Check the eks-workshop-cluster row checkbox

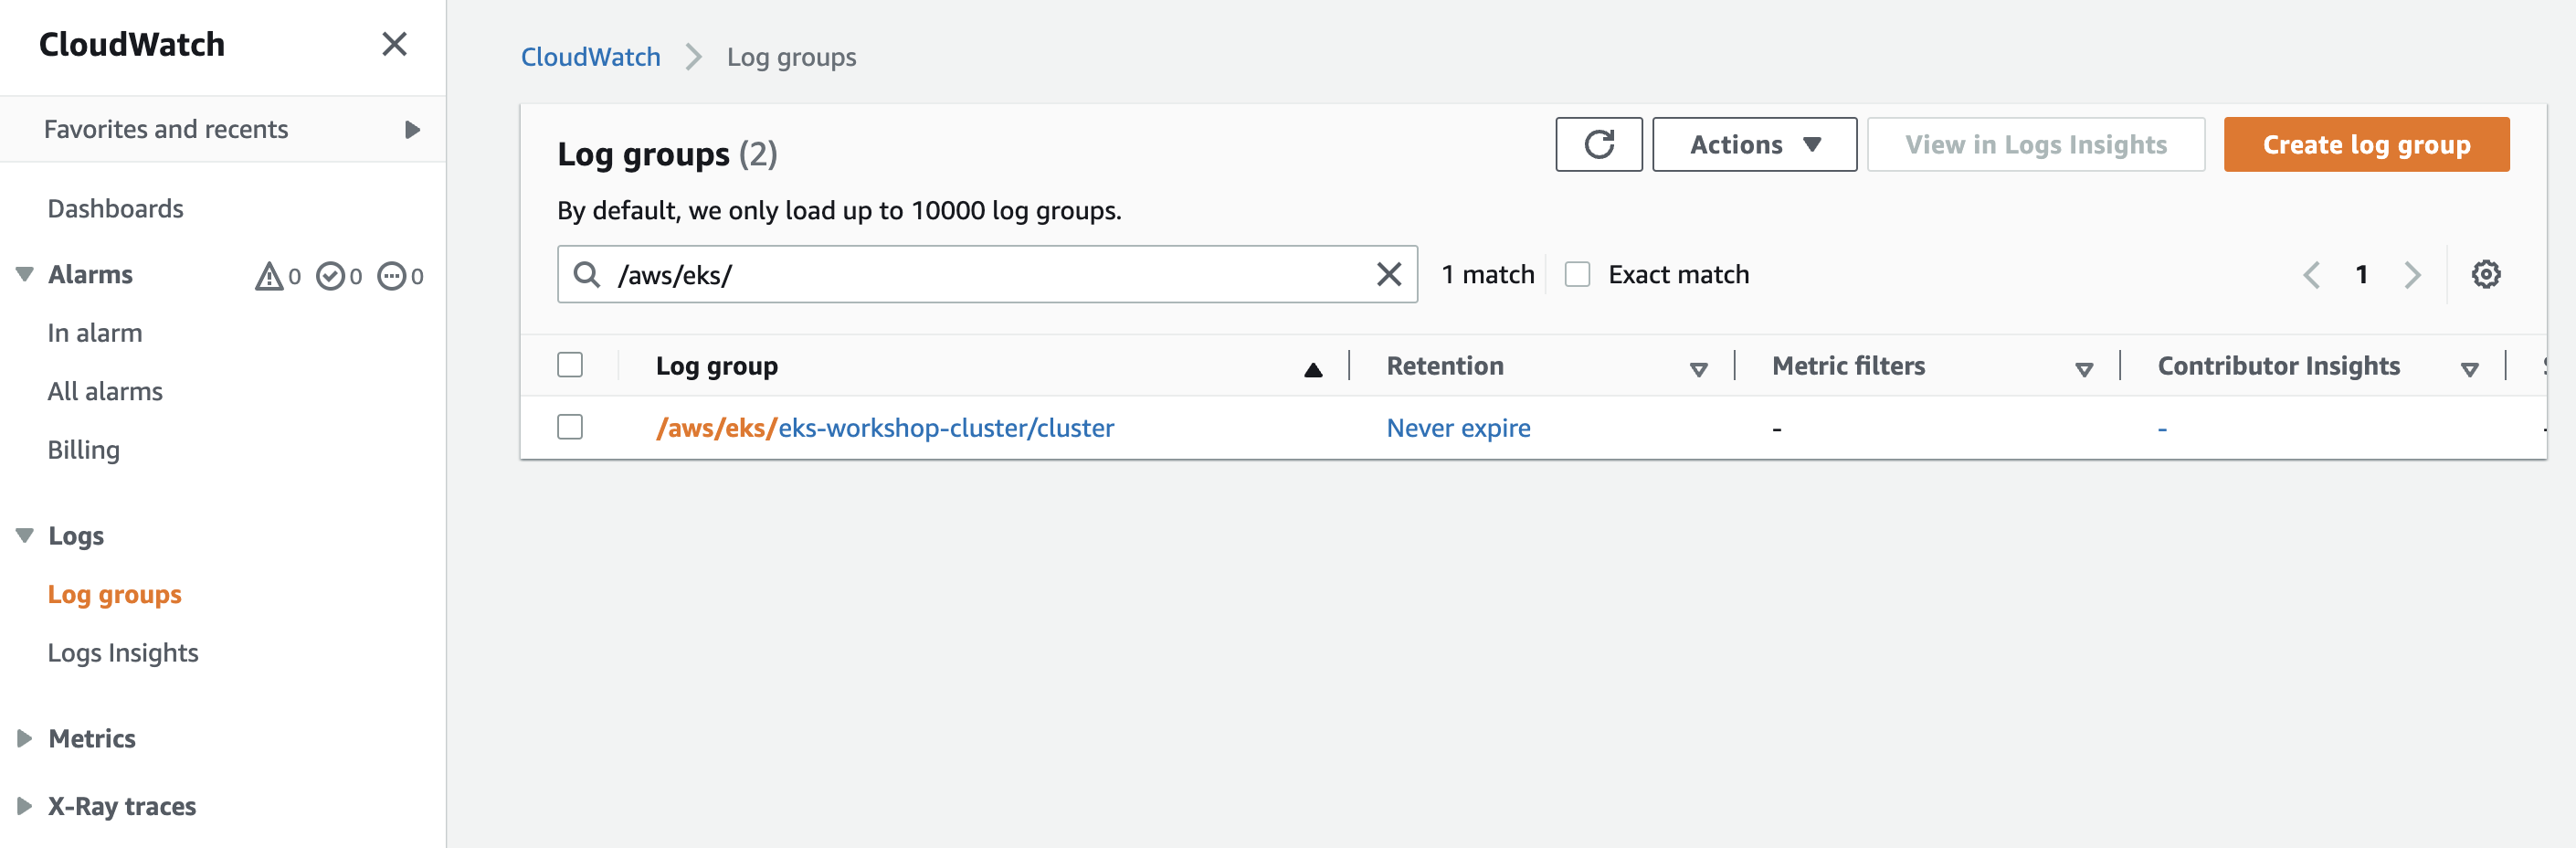[x=570, y=427]
